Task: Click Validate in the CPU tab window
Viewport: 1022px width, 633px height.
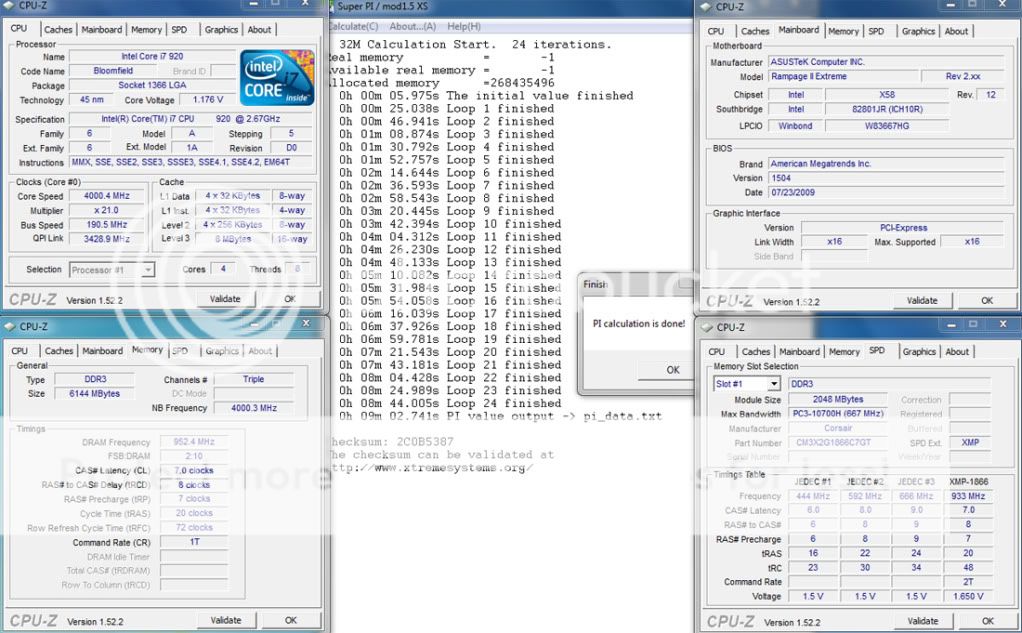Action: pos(225,299)
